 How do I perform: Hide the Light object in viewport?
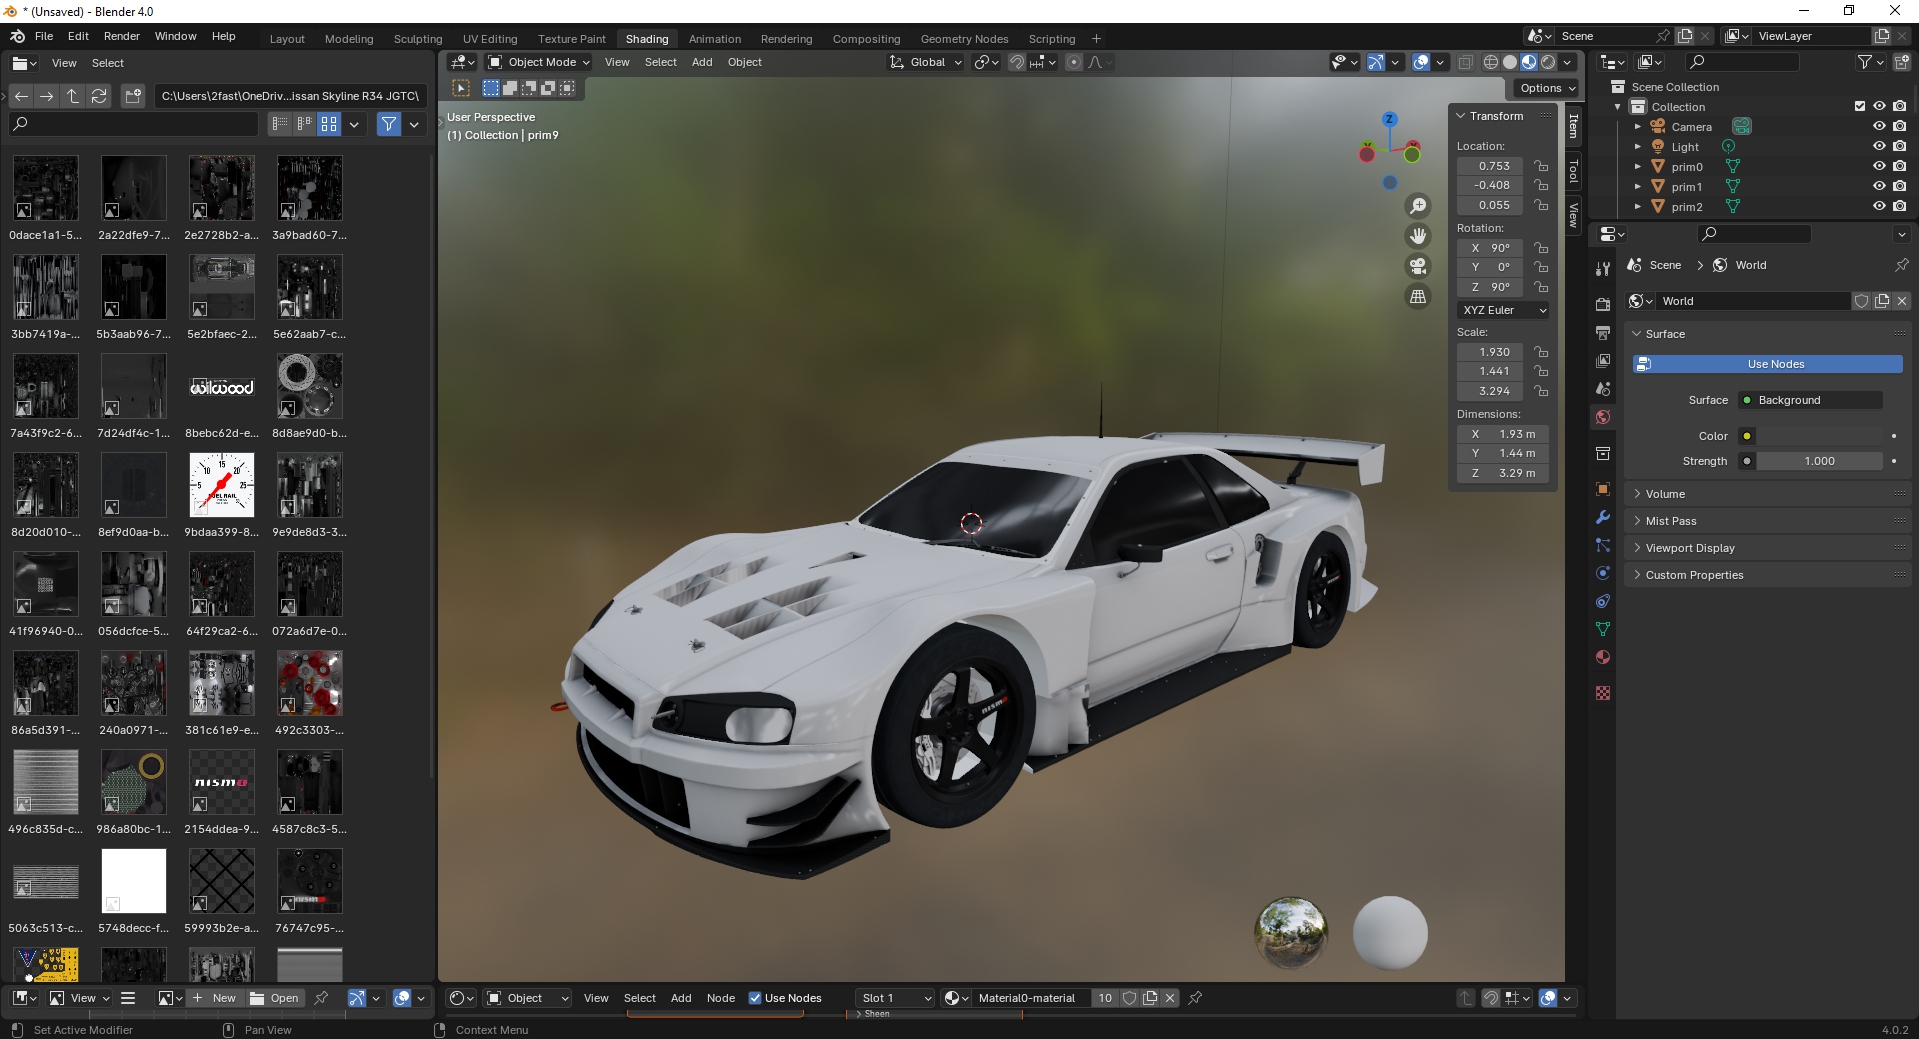point(1879,146)
